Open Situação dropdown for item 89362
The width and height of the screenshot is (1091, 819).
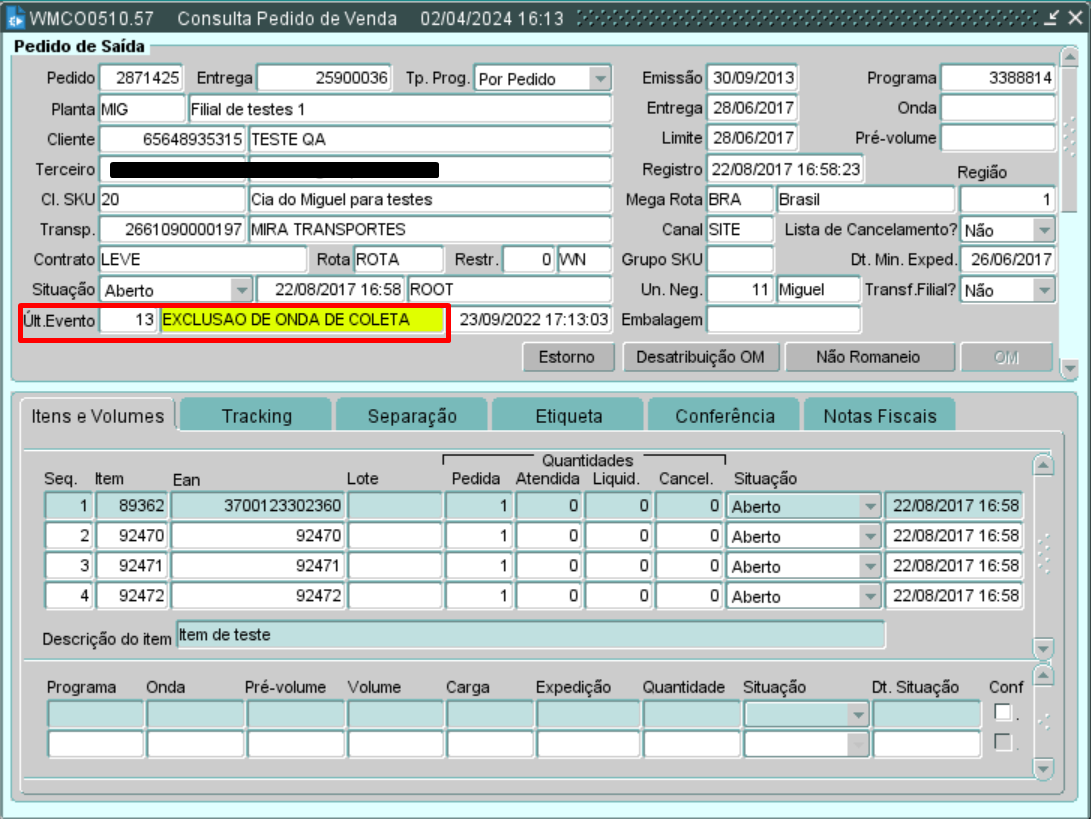[870, 506]
